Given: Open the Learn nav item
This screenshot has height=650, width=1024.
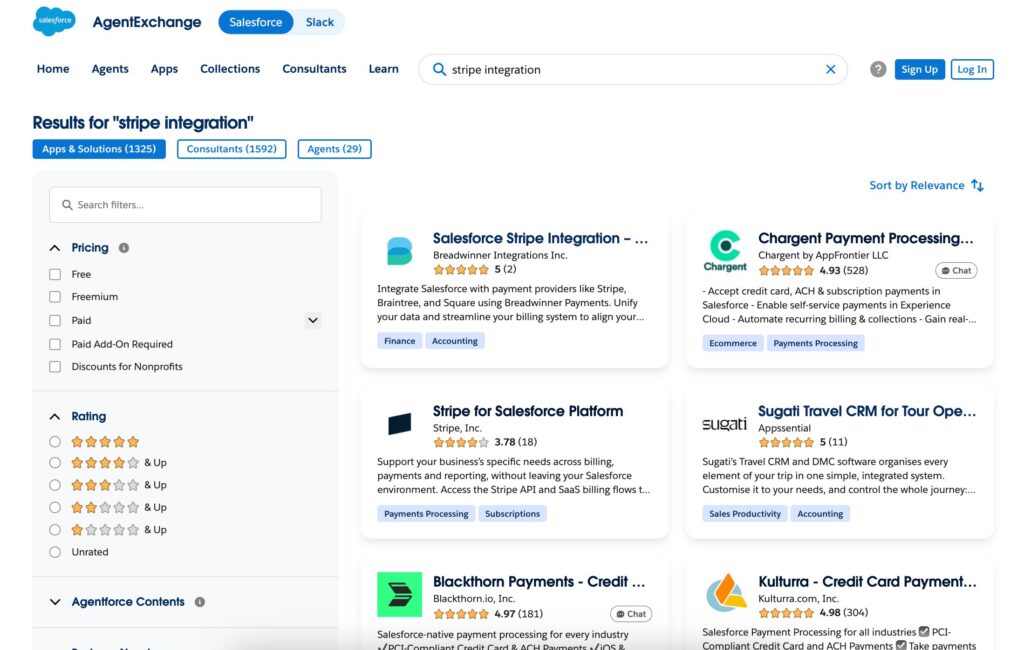Looking at the screenshot, I should click(383, 69).
